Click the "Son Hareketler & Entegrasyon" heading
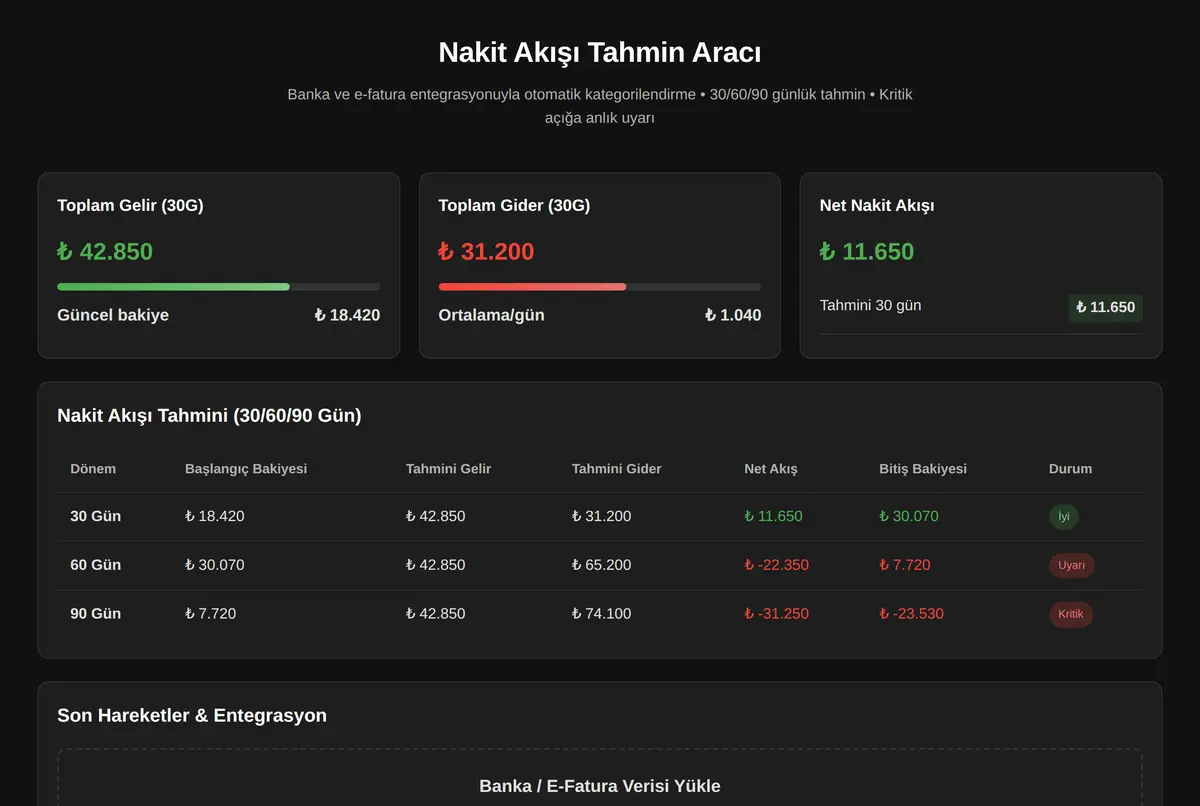This screenshot has width=1200, height=806. point(192,716)
